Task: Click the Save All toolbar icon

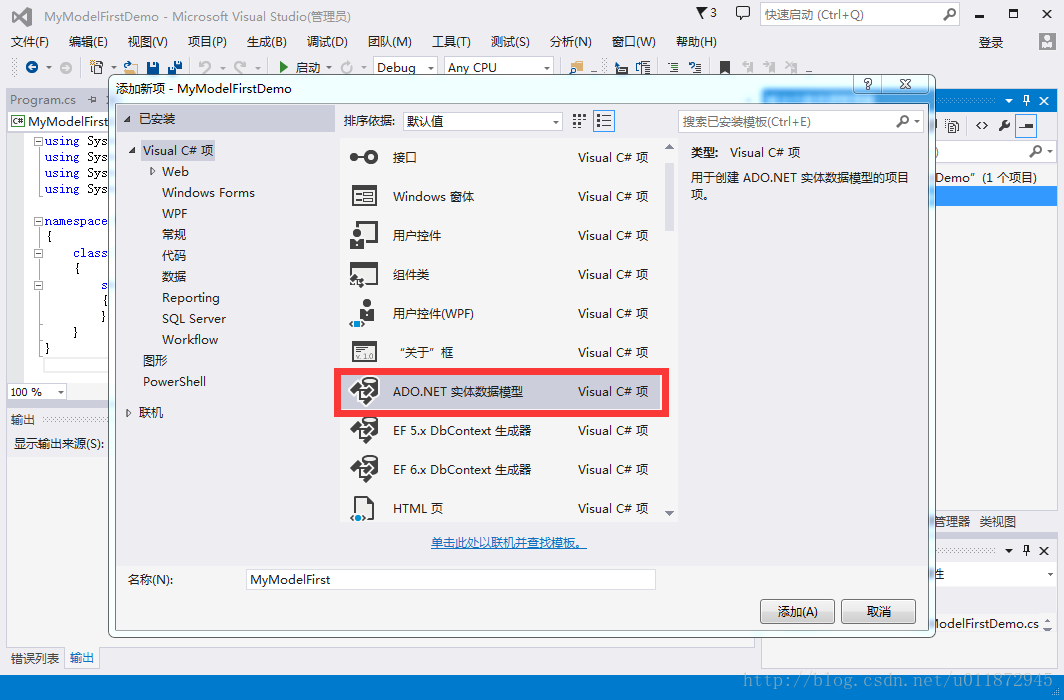Action: 174,67
